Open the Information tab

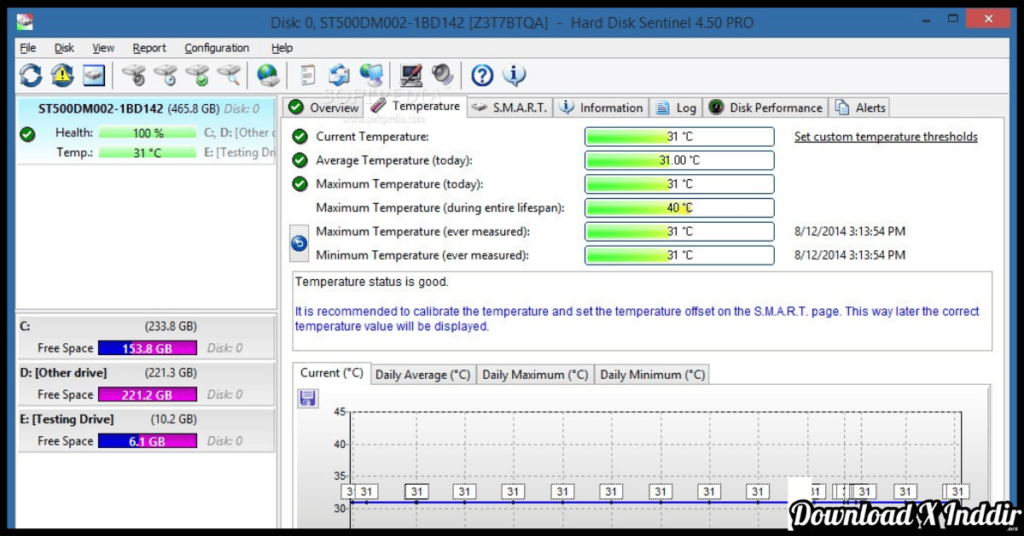(x=601, y=108)
